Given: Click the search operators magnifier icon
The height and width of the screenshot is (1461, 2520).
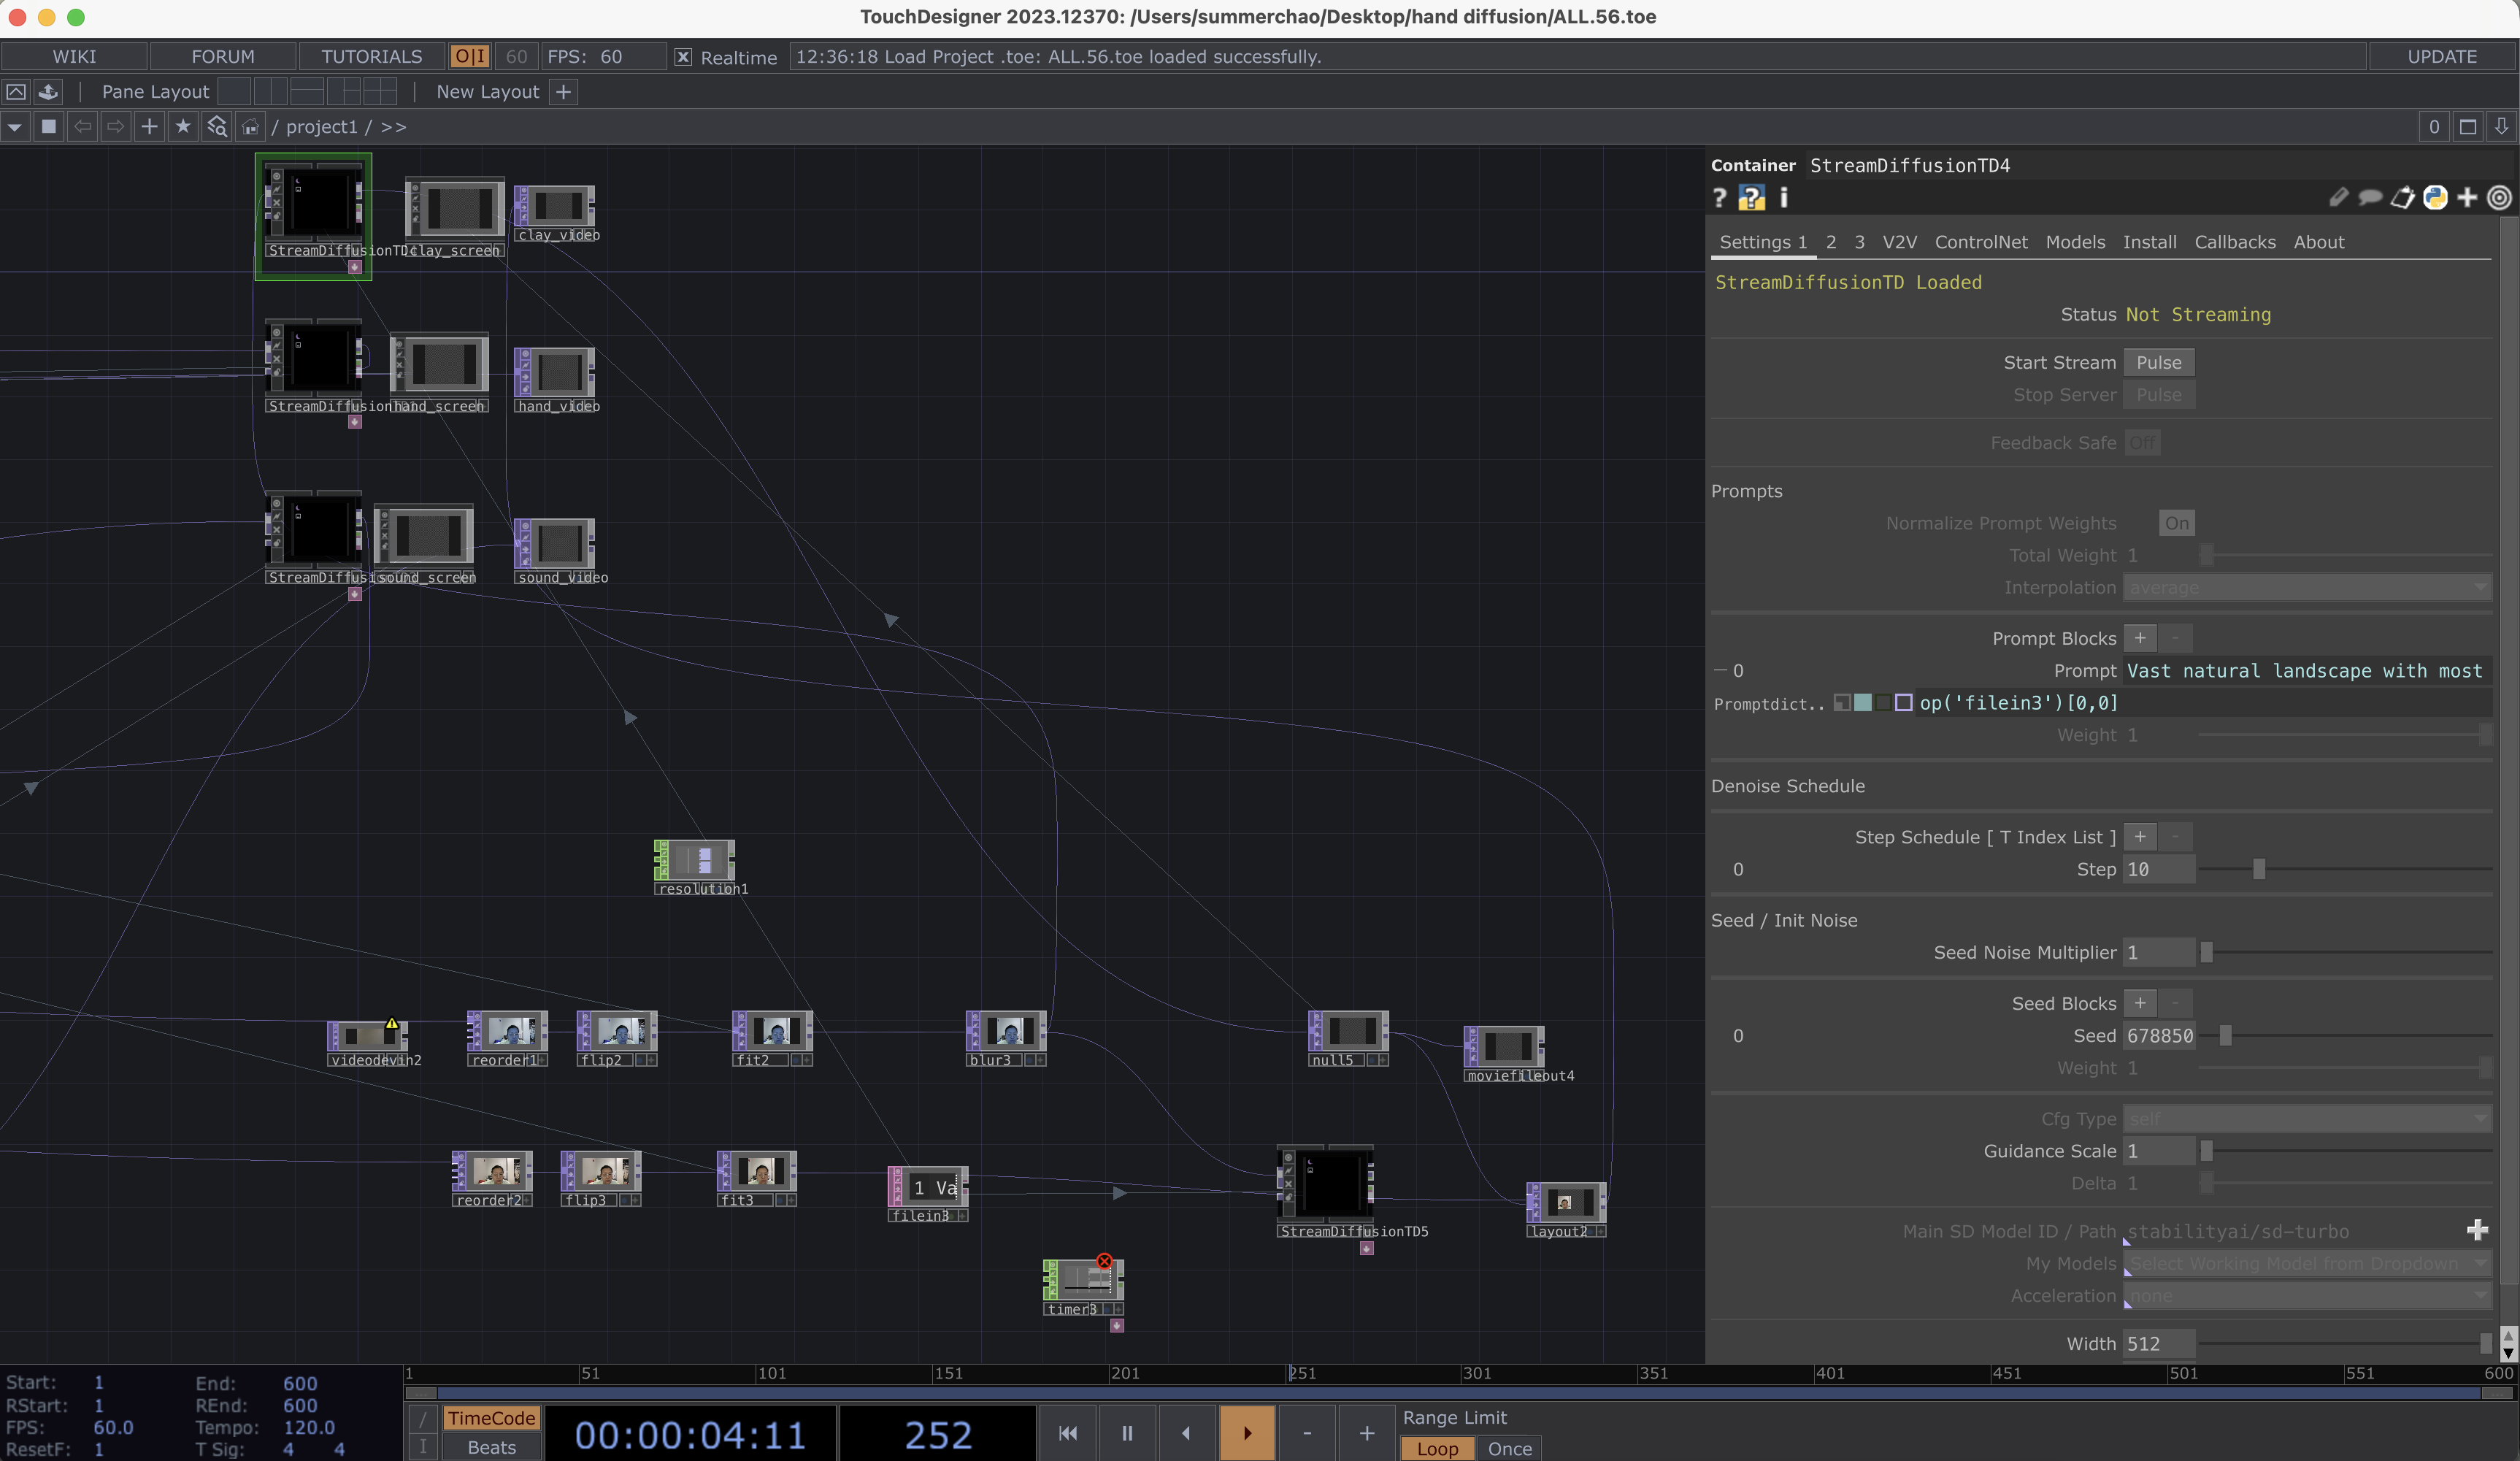Looking at the screenshot, I should pyautogui.click(x=217, y=127).
